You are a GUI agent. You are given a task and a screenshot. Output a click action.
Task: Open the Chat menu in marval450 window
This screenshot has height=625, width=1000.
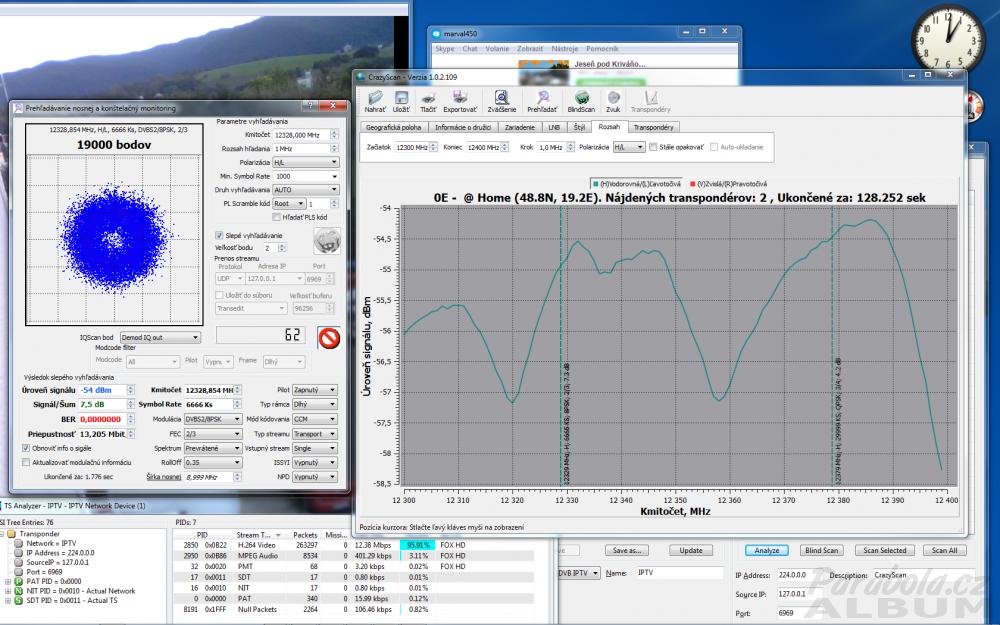(x=470, y=49)
